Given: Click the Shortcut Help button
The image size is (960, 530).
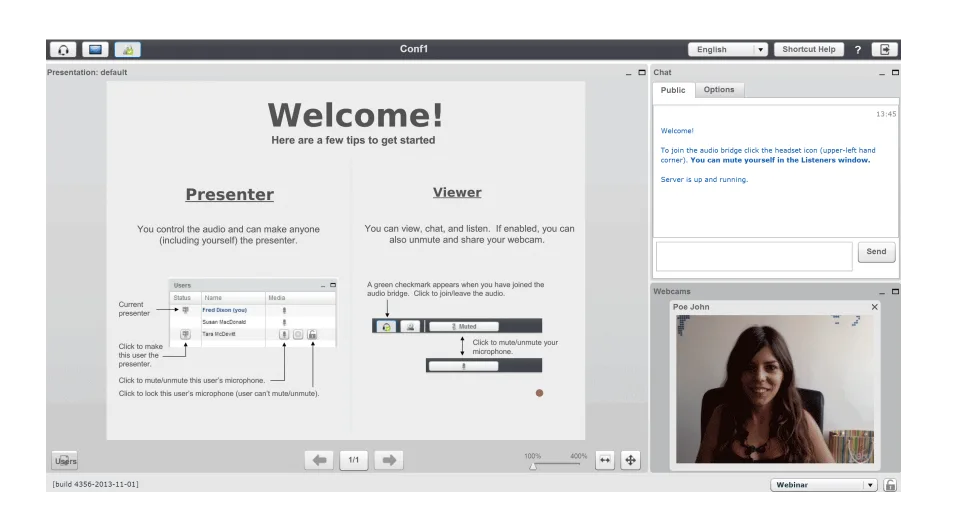Looking at the screenshot, I should (809, 50).
